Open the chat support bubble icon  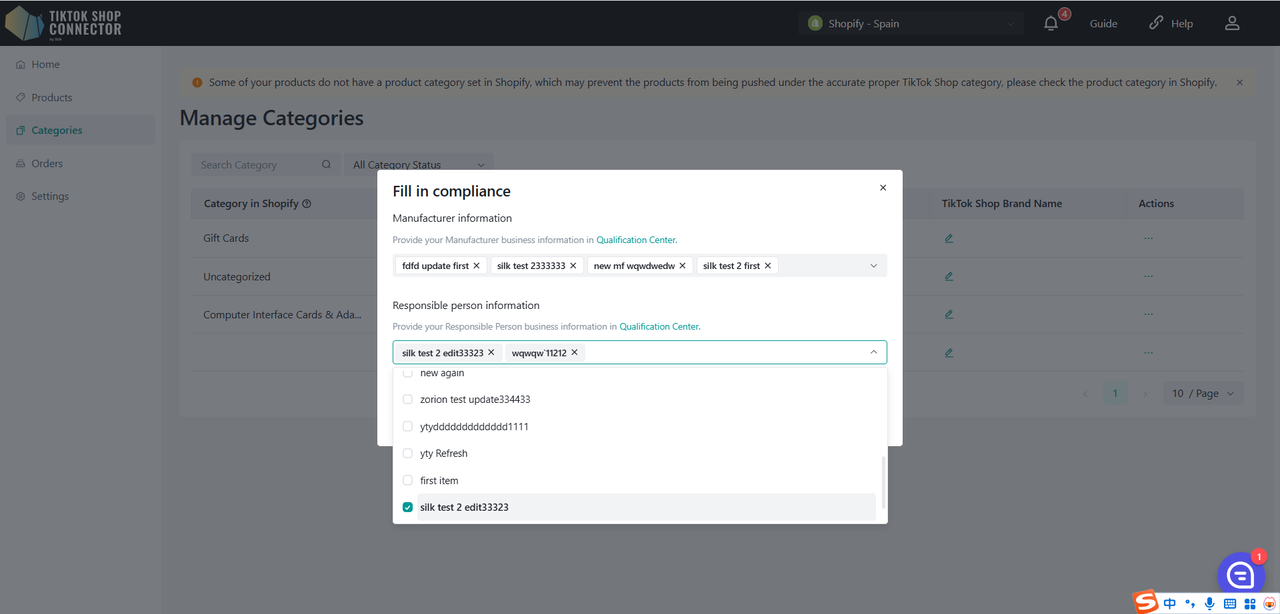click(1240, 574)
